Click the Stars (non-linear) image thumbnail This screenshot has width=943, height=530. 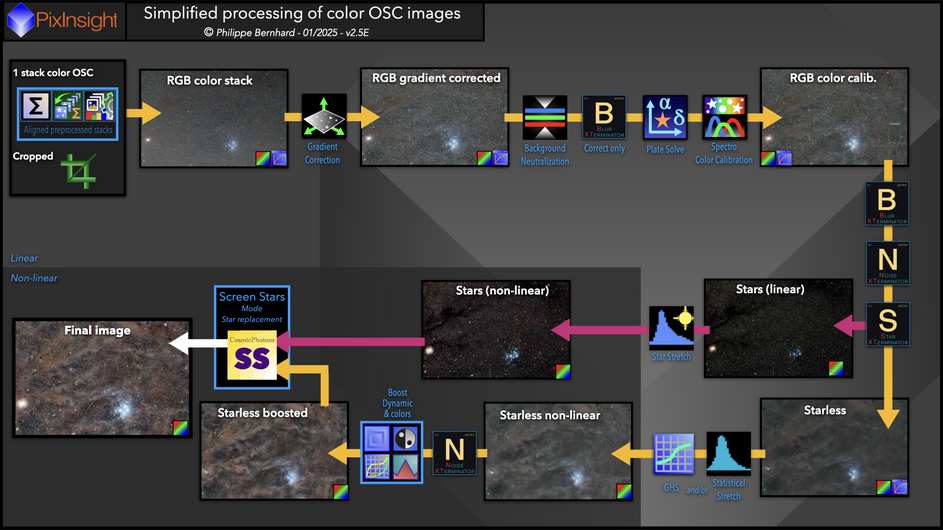pyautogui.click(x=496, y=331)
